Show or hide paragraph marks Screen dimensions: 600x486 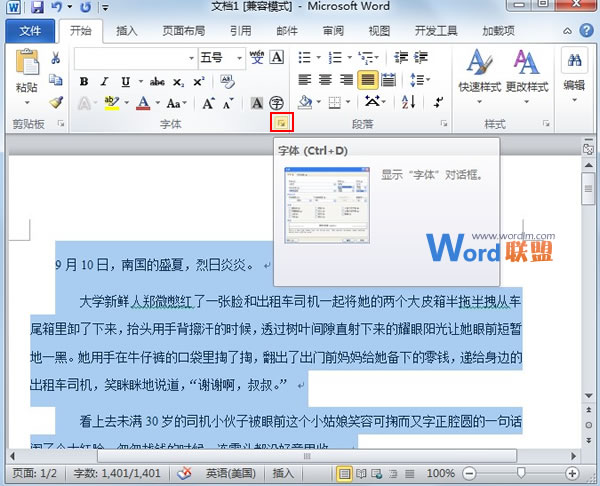(x=439, y=102)
